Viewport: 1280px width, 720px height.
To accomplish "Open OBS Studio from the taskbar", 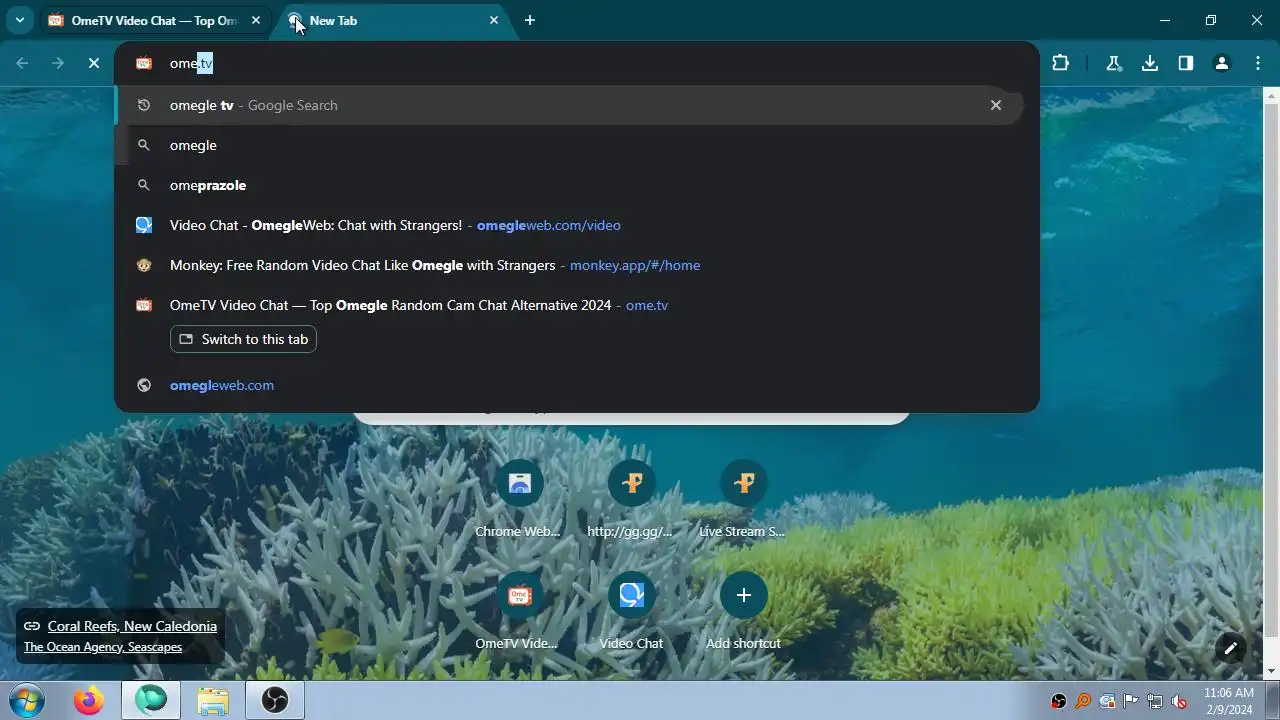I will (275, 701).
